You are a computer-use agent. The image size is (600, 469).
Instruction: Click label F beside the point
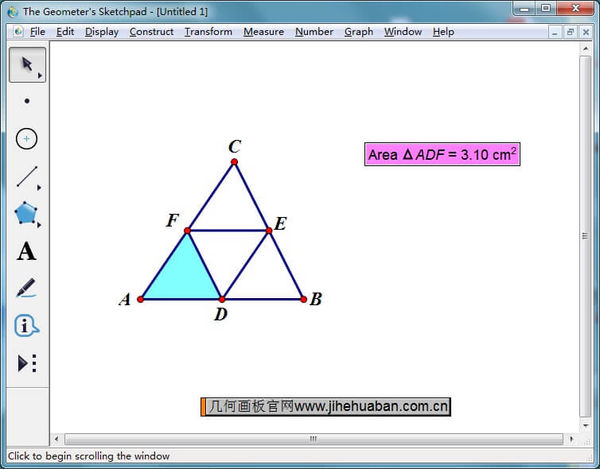(x=172, y=220)
